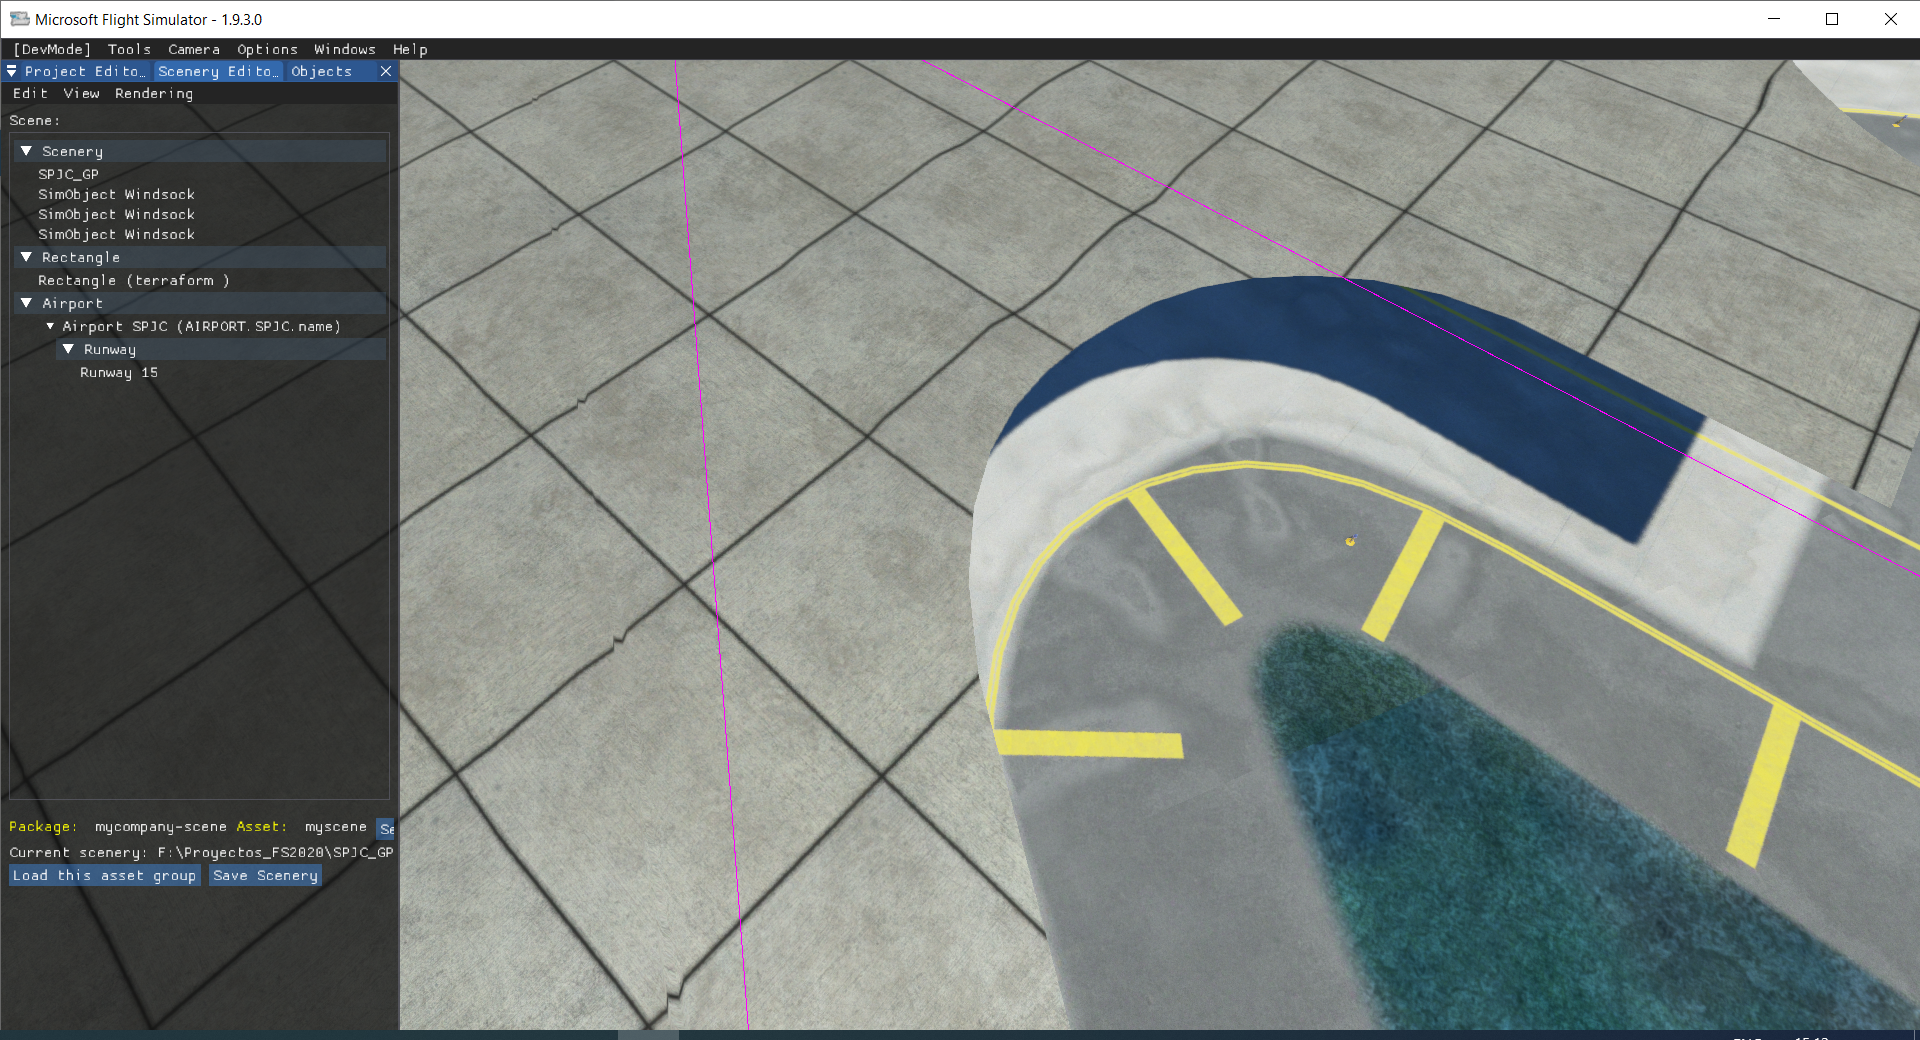Collapse the Rectangle group

(26, 257)
